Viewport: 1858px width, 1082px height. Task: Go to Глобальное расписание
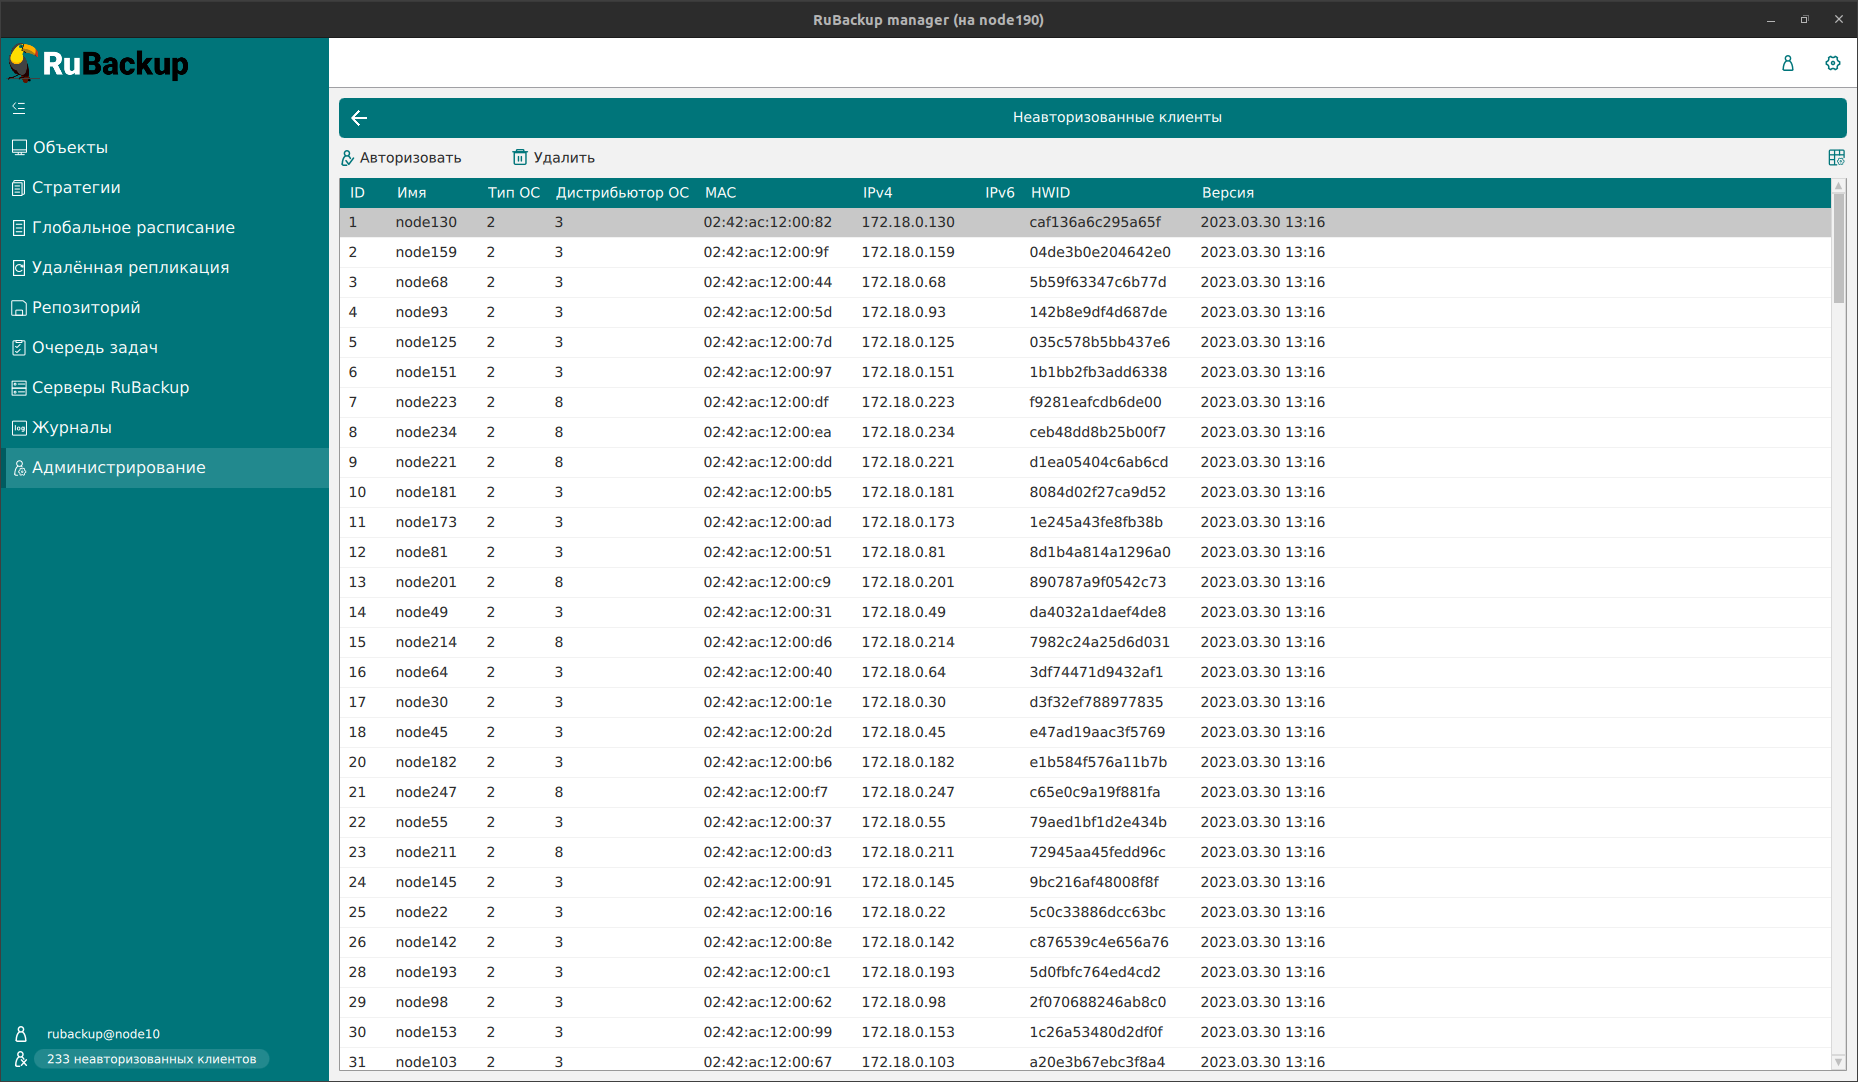point(133,228)
